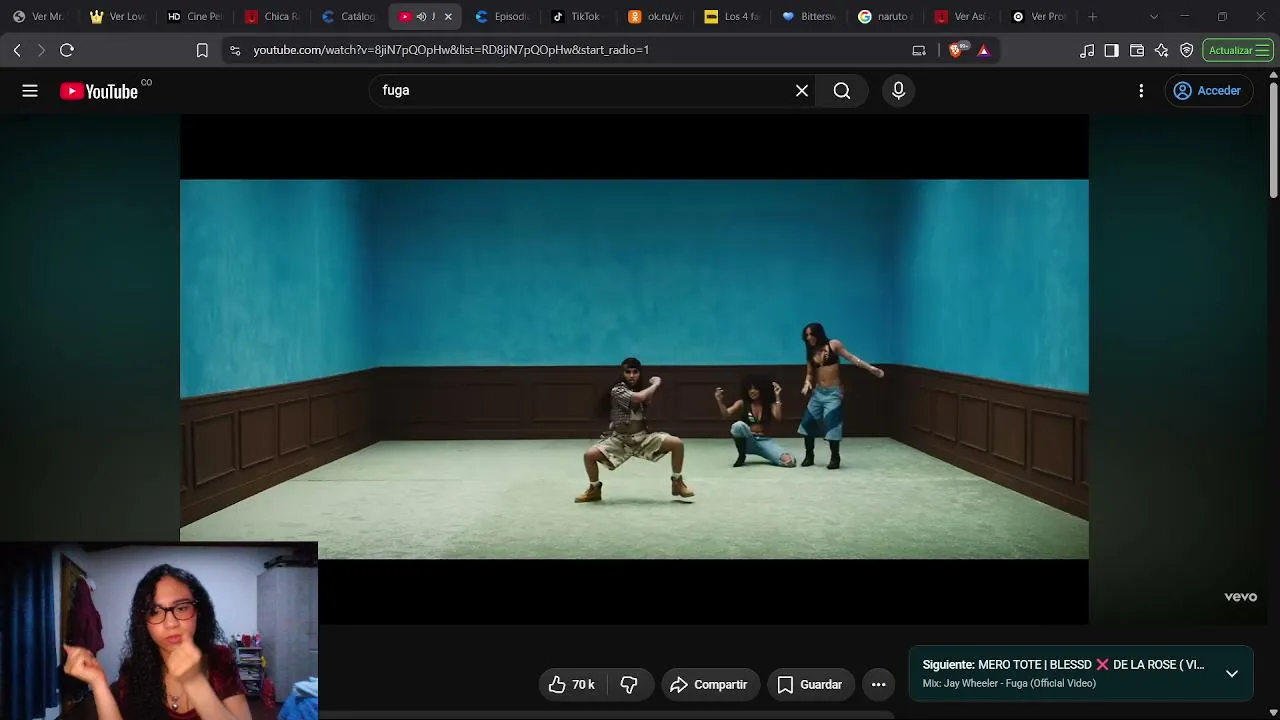Screen dimensions: 1280x720
Task: Mute the YouTube tab audio icon
Action: (421, 16)
